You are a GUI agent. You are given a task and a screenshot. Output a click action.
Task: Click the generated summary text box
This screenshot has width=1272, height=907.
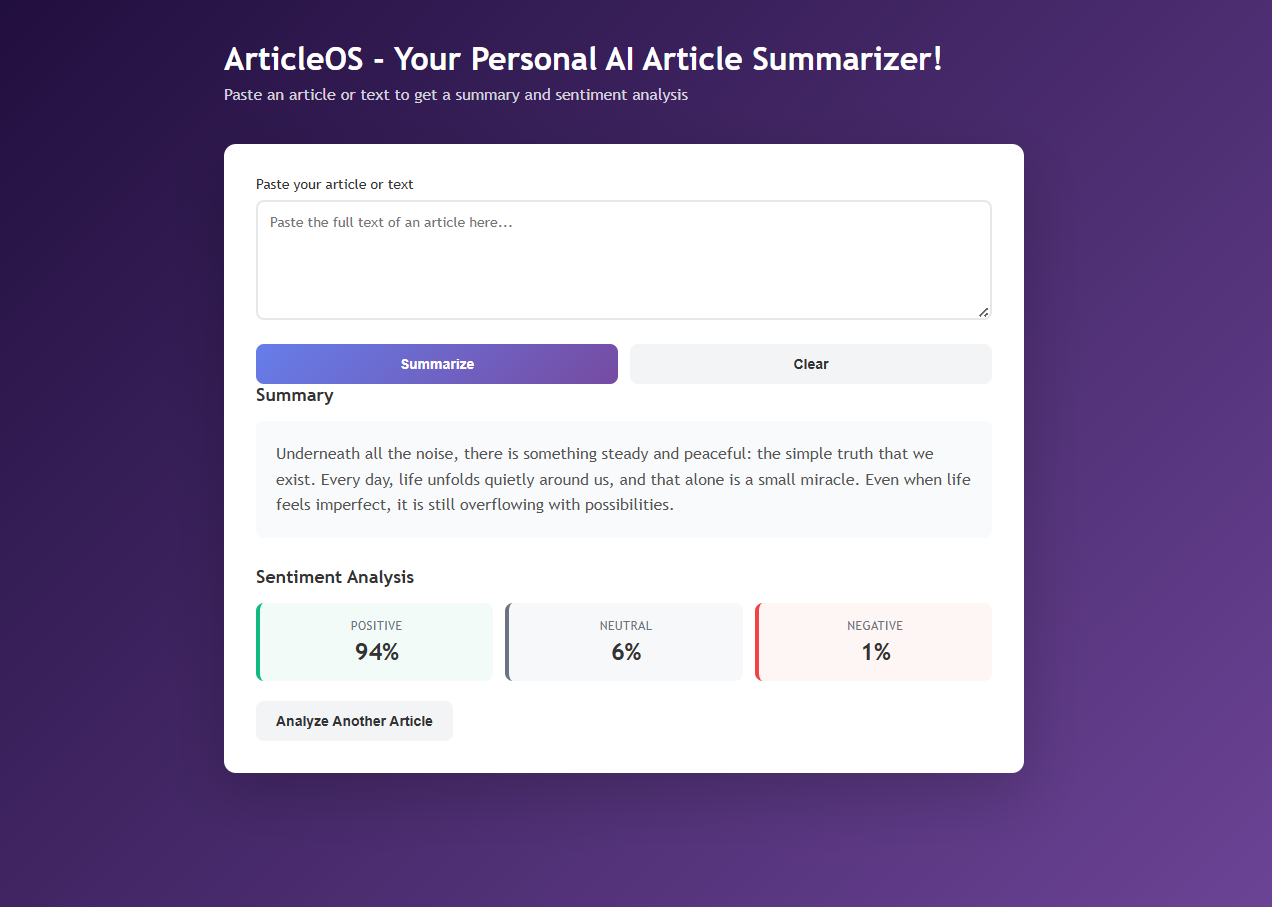623,479
